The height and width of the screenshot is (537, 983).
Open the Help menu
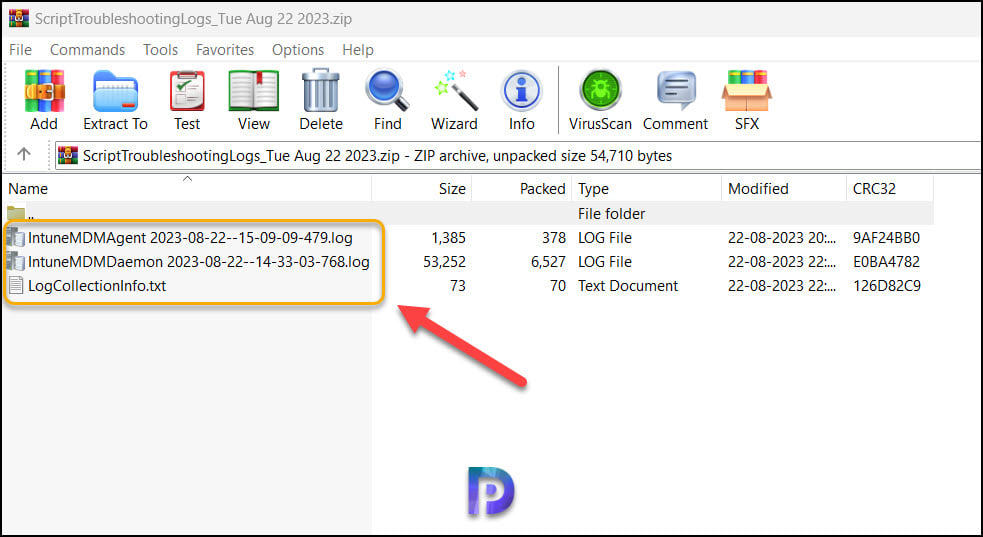click(358, 50)
